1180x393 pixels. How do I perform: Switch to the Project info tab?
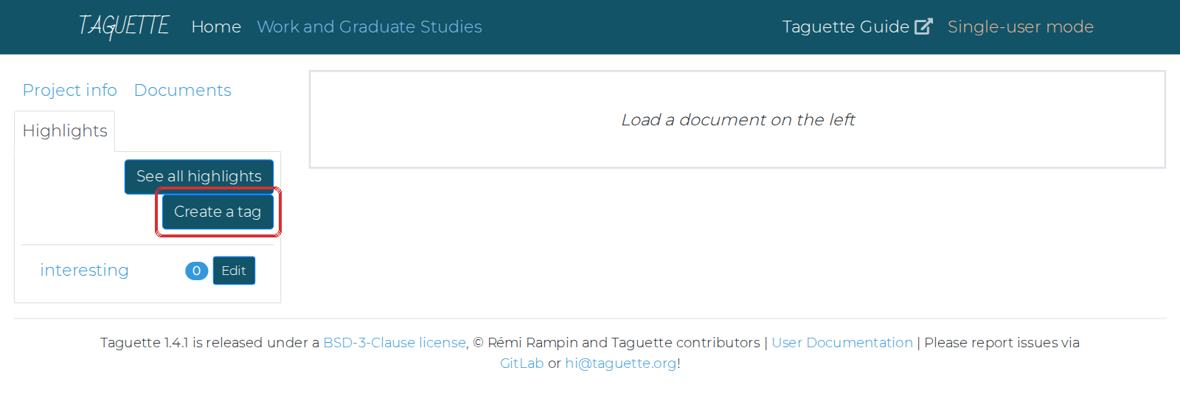click(69, 90)
